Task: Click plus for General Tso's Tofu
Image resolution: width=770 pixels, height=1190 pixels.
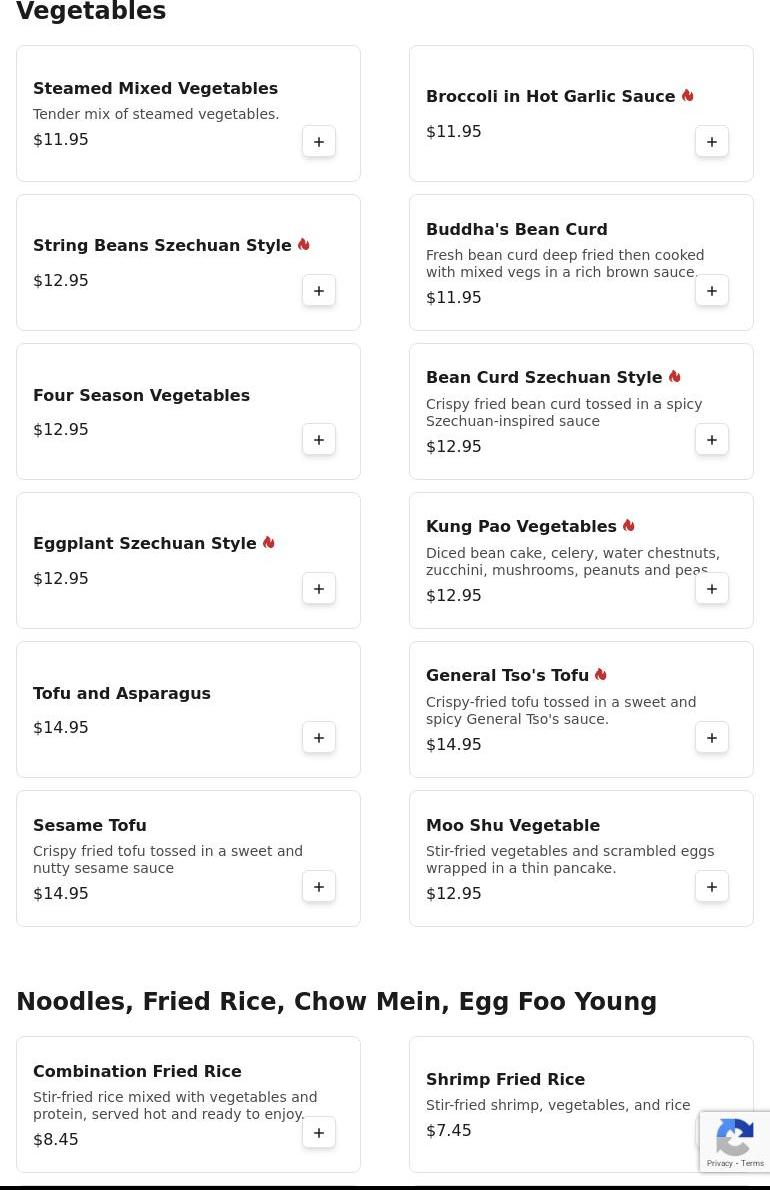Action: coord(712,738)
